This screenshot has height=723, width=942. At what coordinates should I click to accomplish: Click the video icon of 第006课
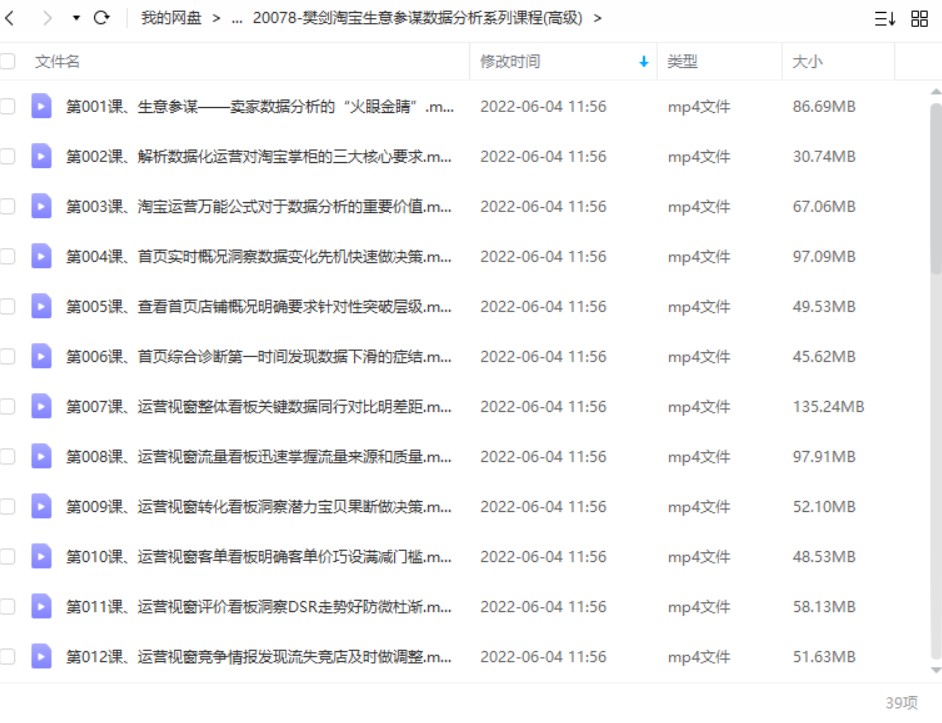[41, 356]
